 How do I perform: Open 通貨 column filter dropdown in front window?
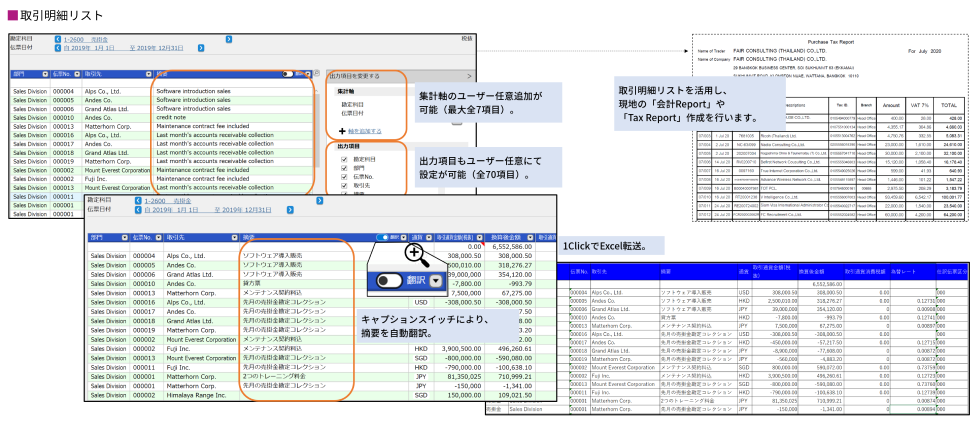pos(428,238)
